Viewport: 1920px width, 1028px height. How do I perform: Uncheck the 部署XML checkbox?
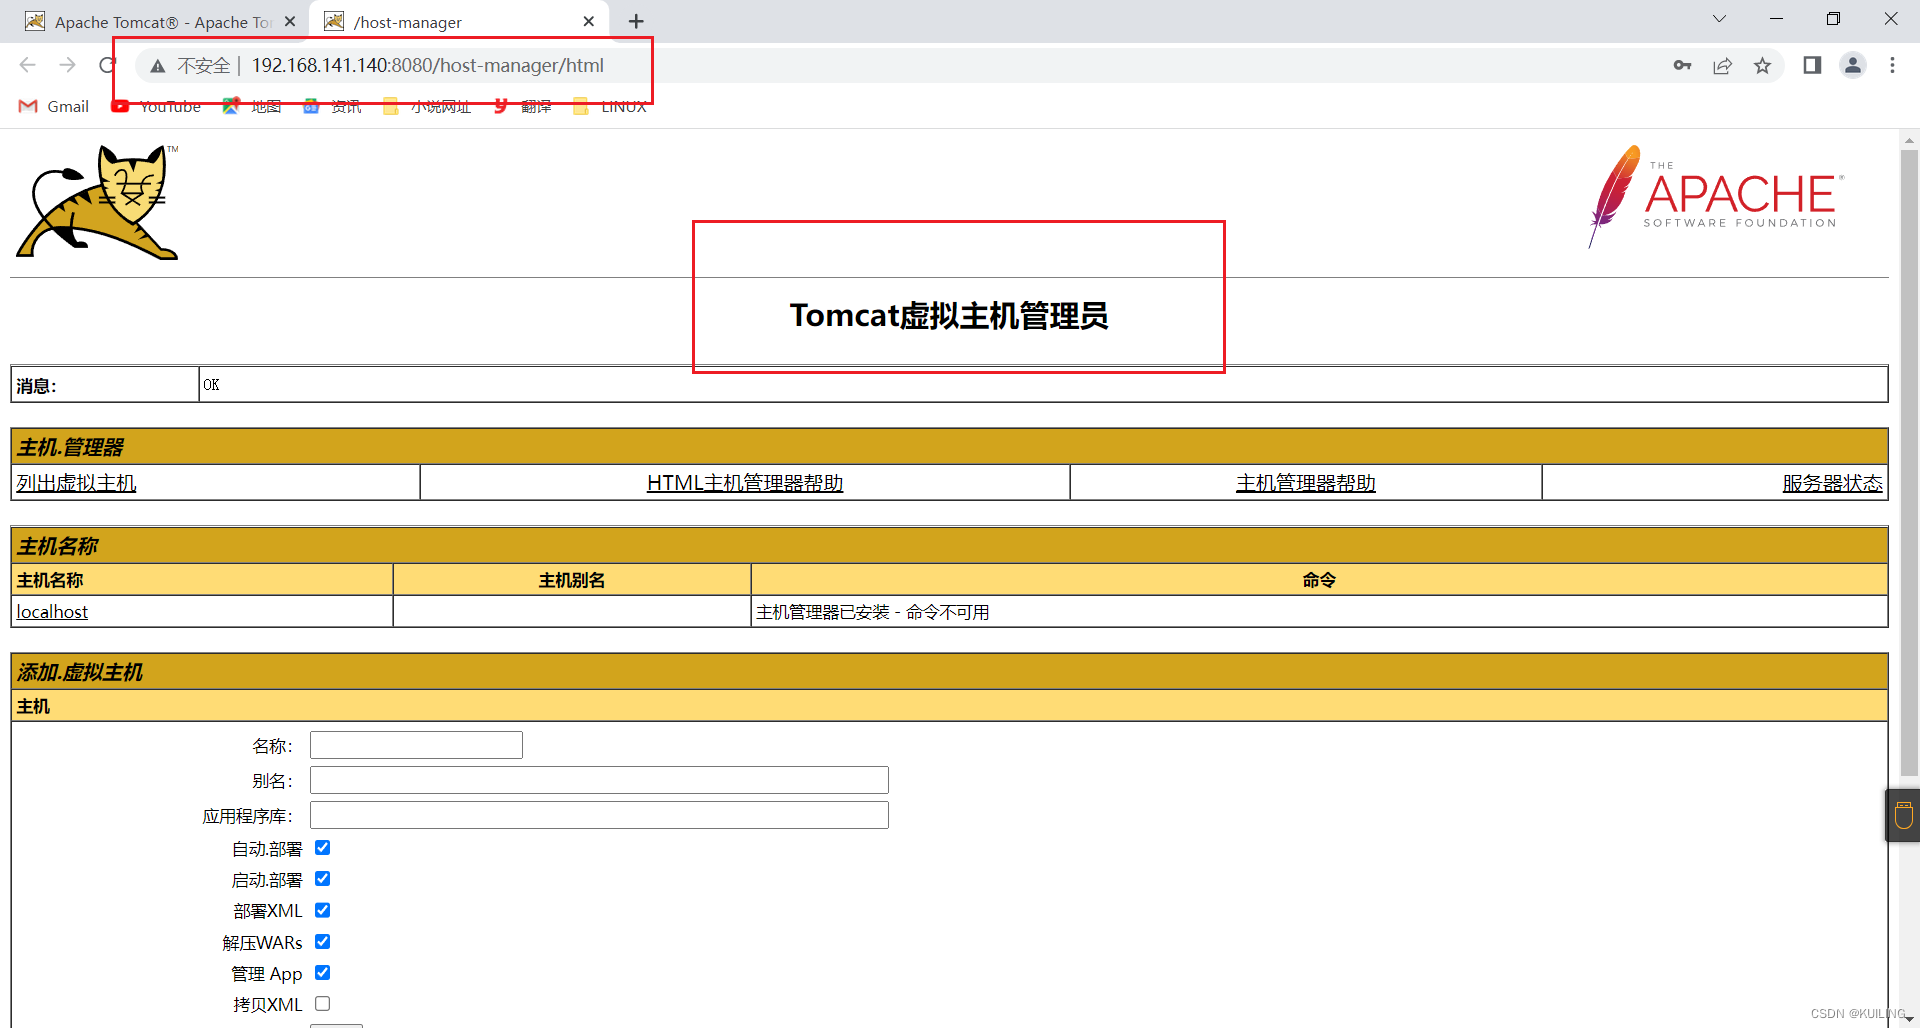point(322,910)
